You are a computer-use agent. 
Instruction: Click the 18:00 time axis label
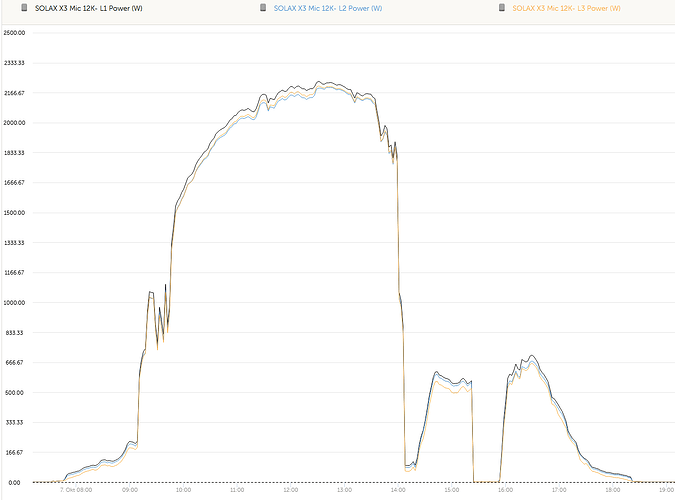[x=613, y=490]
